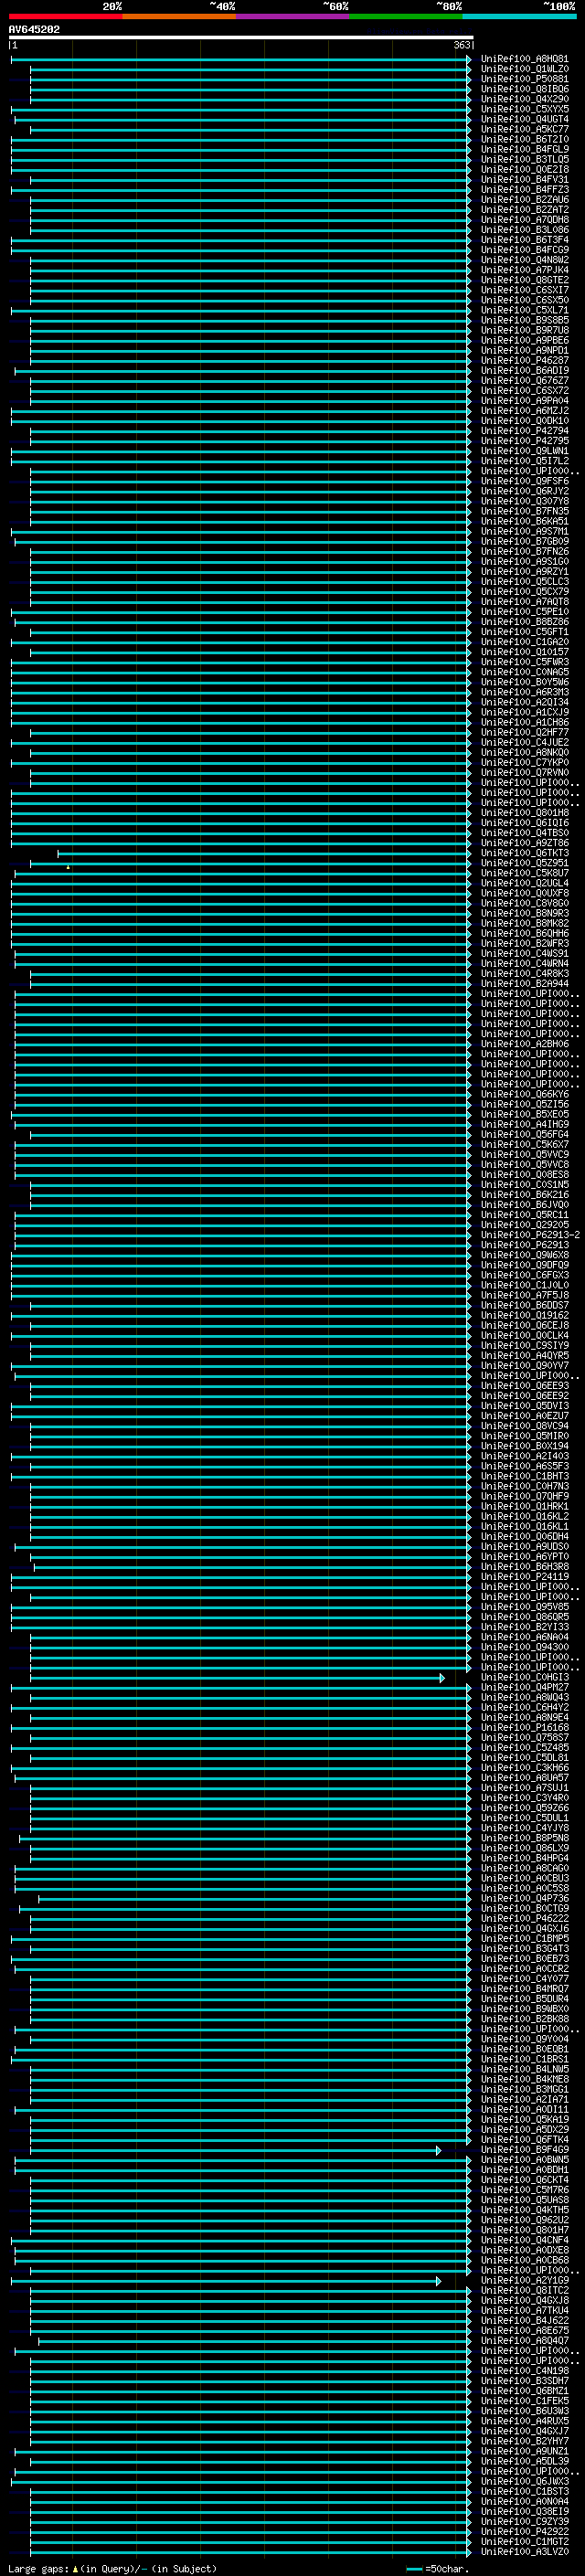The width and height of the screenshot is (585, 2576).
Task: Click hit label UniRef100_A2Y1G9
Action: point(524,2280)
